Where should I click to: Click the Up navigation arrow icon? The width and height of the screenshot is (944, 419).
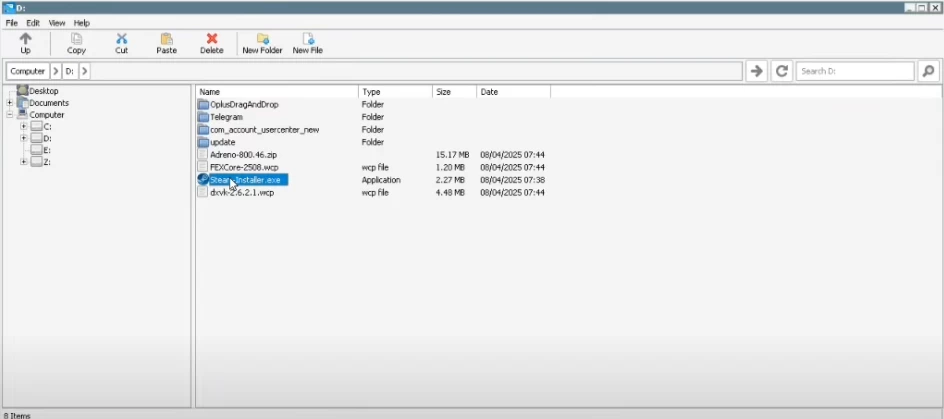(25, 39)
